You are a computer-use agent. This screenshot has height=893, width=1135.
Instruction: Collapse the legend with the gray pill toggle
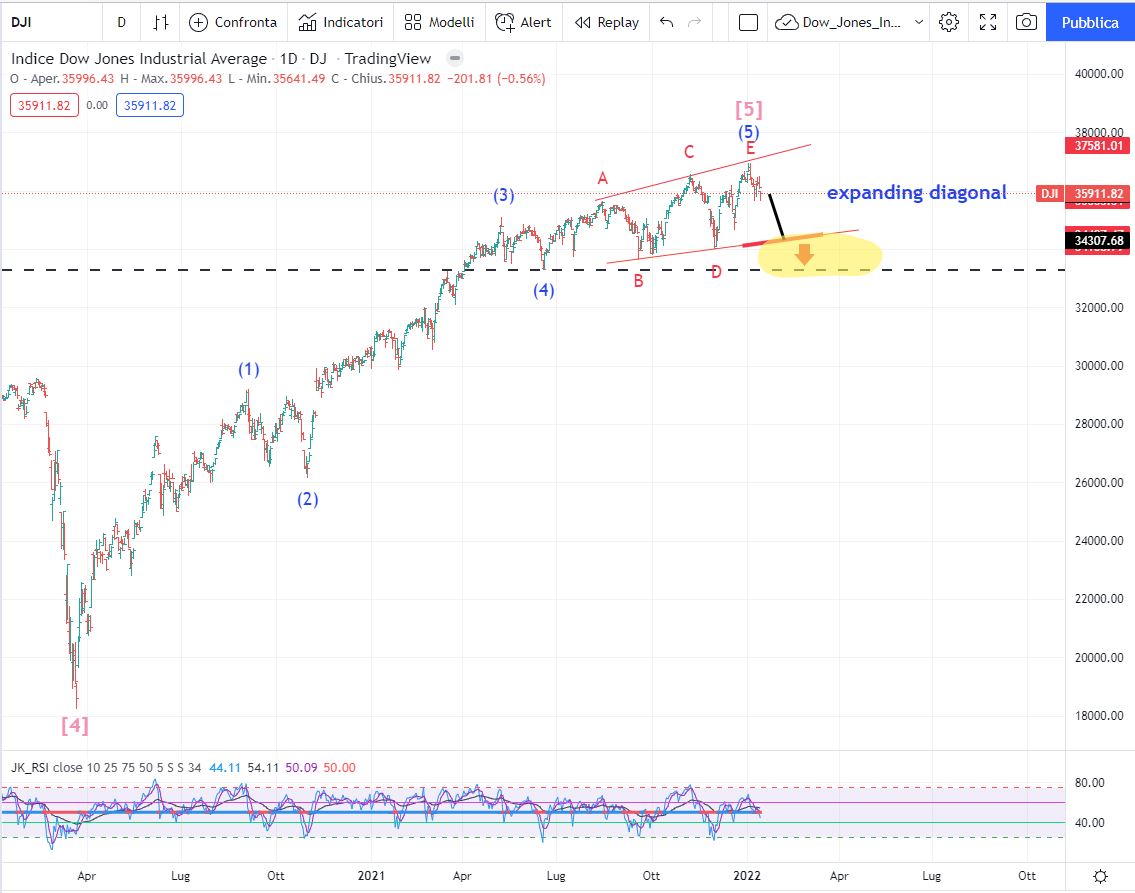[455, 58]
